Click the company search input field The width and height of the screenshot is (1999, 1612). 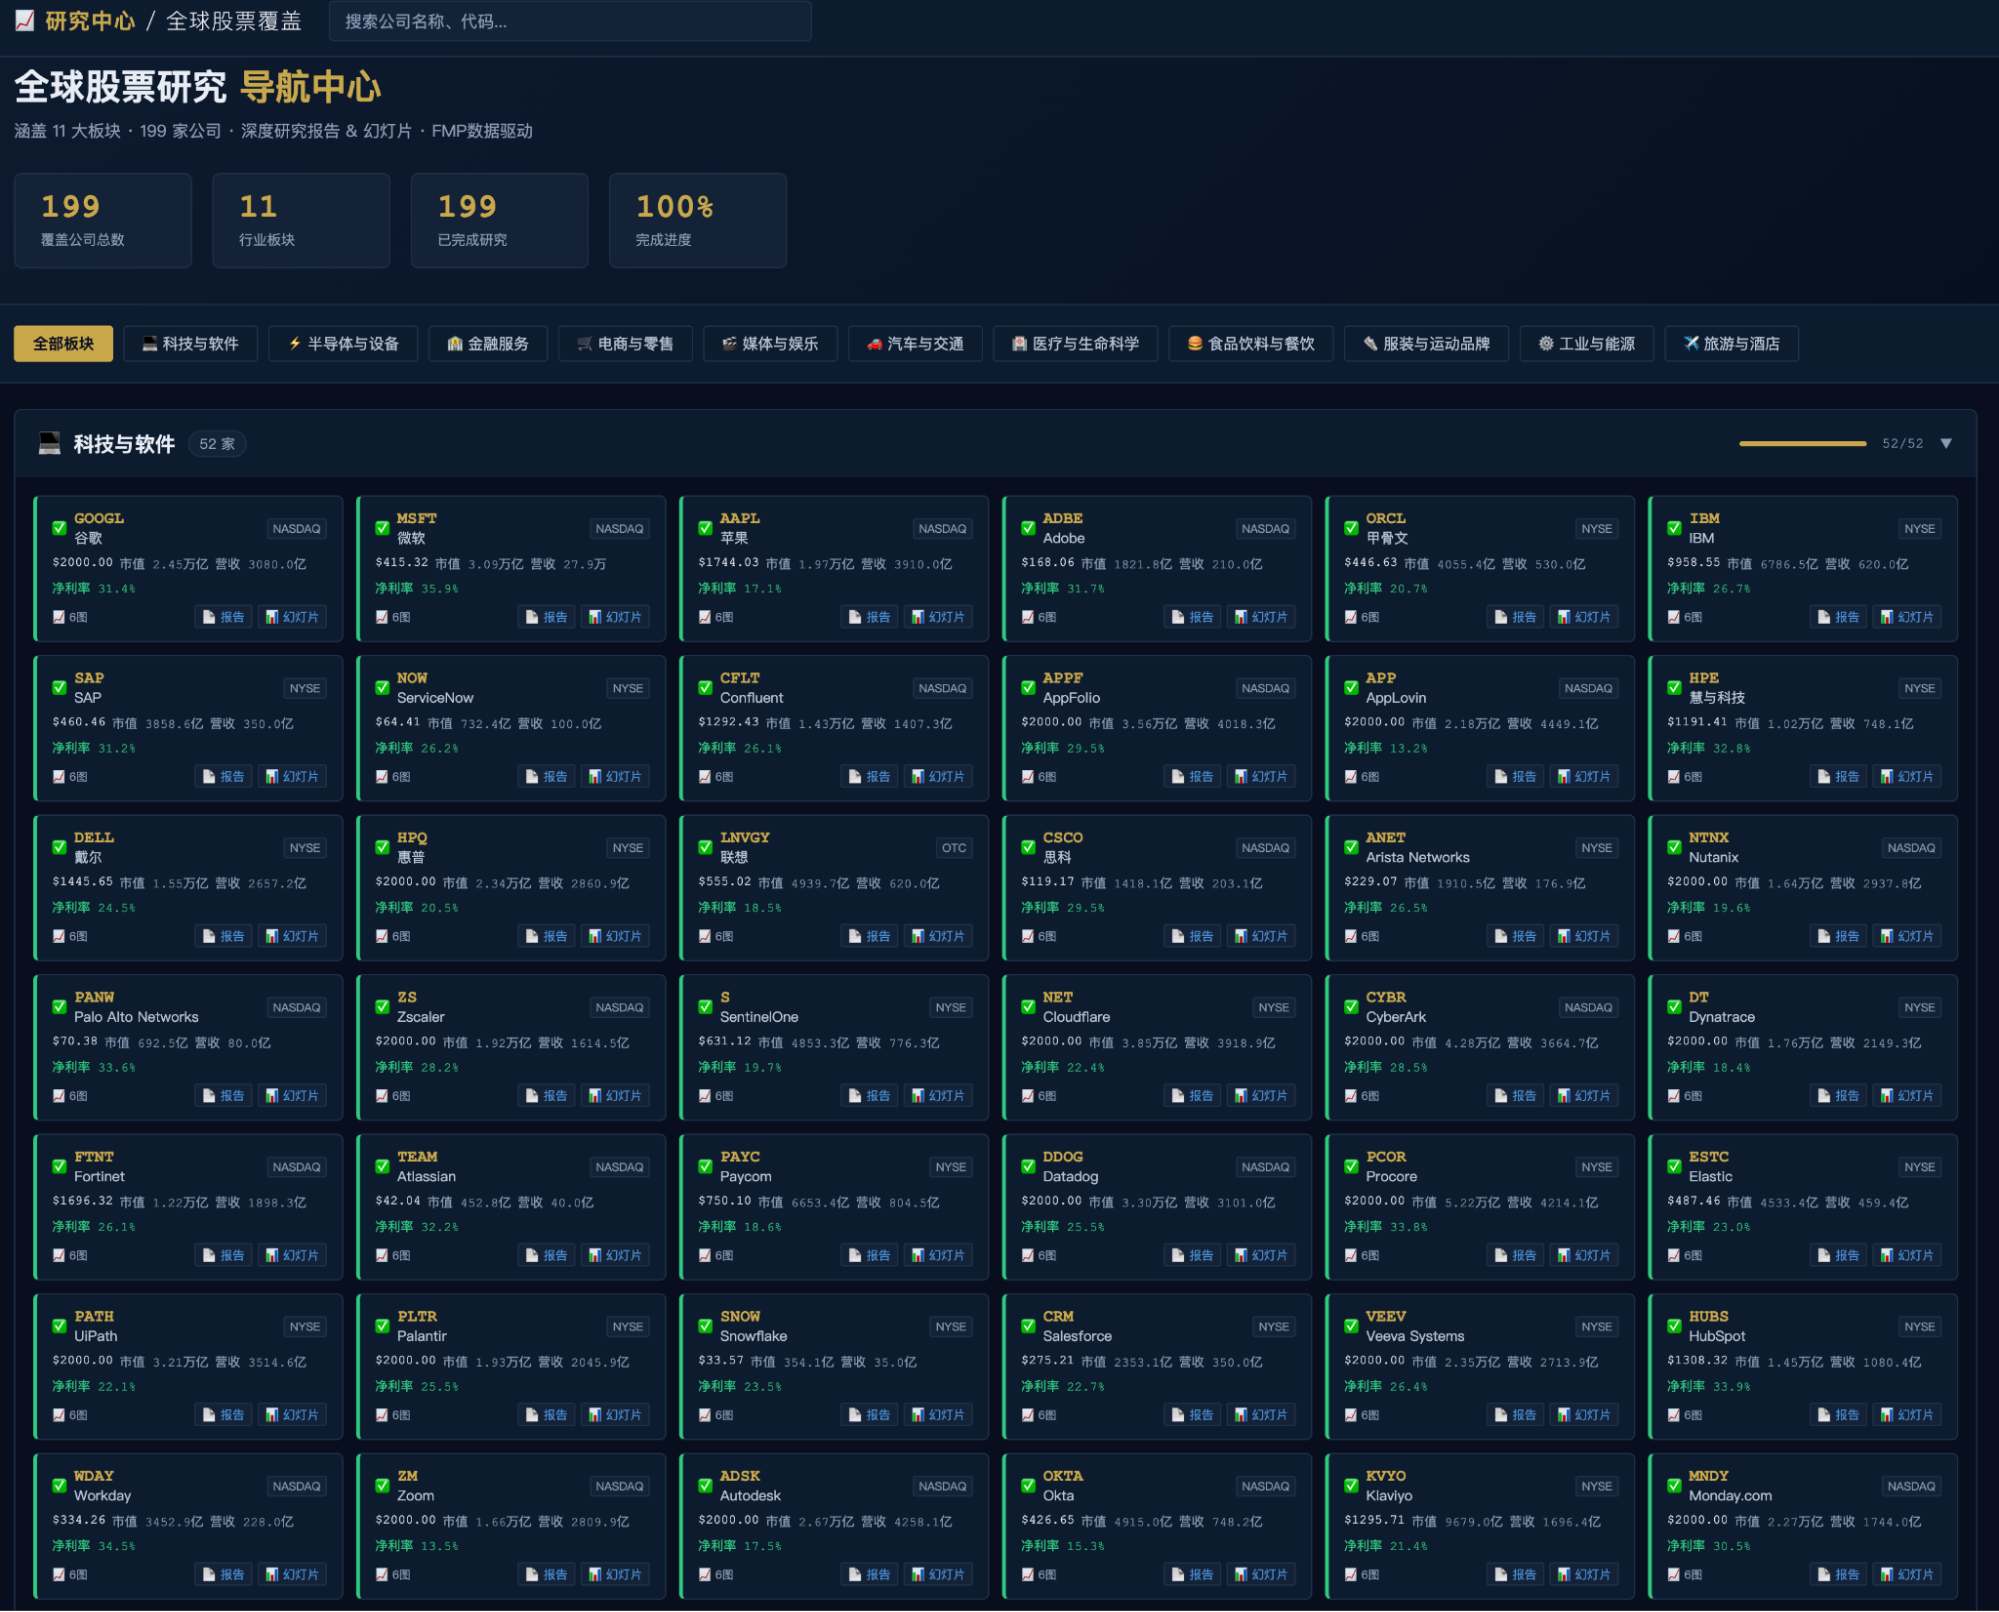point(570,21)
